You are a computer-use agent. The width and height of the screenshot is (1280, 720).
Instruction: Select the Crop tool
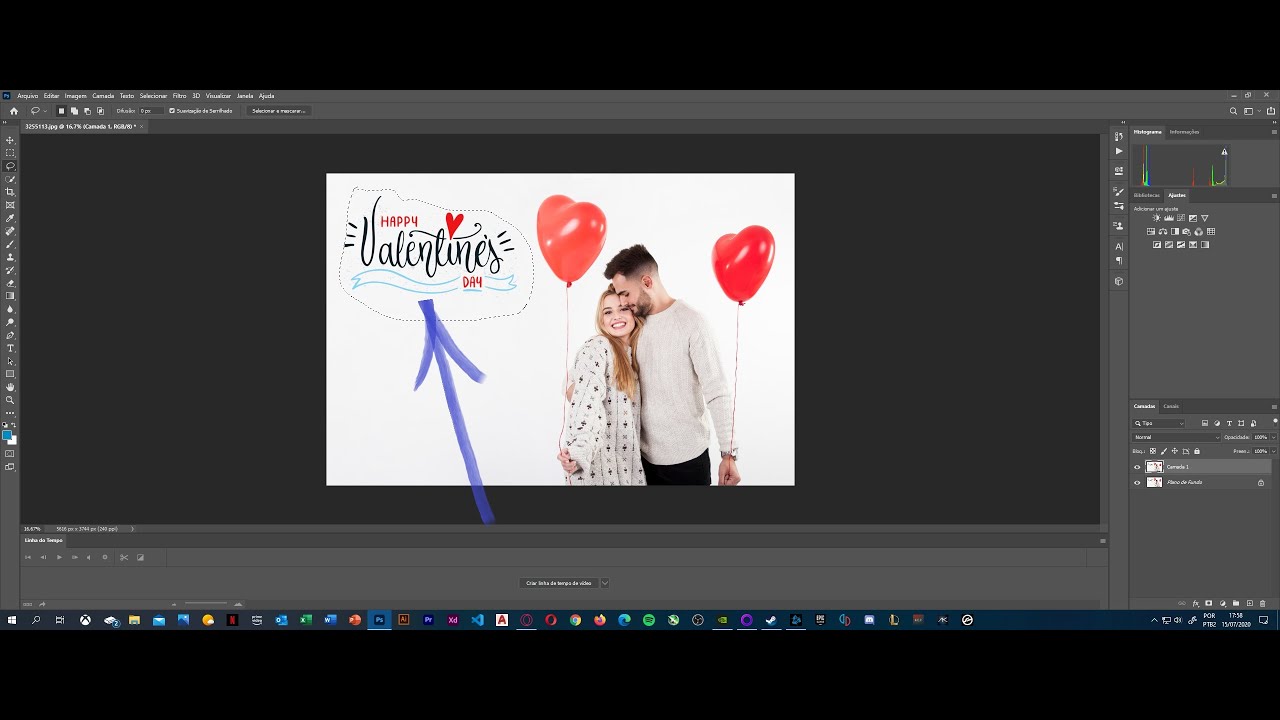tap(10, 192)
